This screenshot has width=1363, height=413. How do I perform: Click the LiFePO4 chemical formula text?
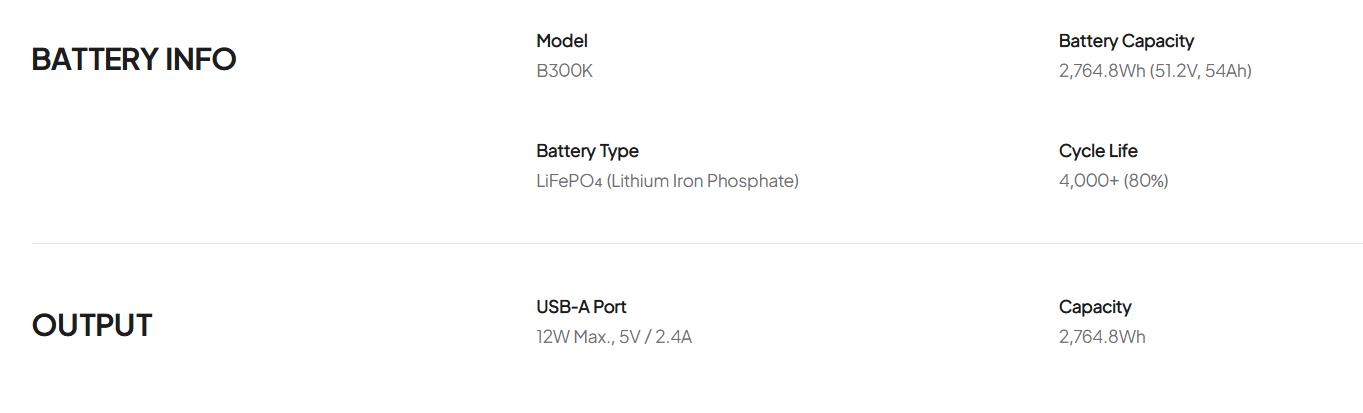(x=568, y=181)
